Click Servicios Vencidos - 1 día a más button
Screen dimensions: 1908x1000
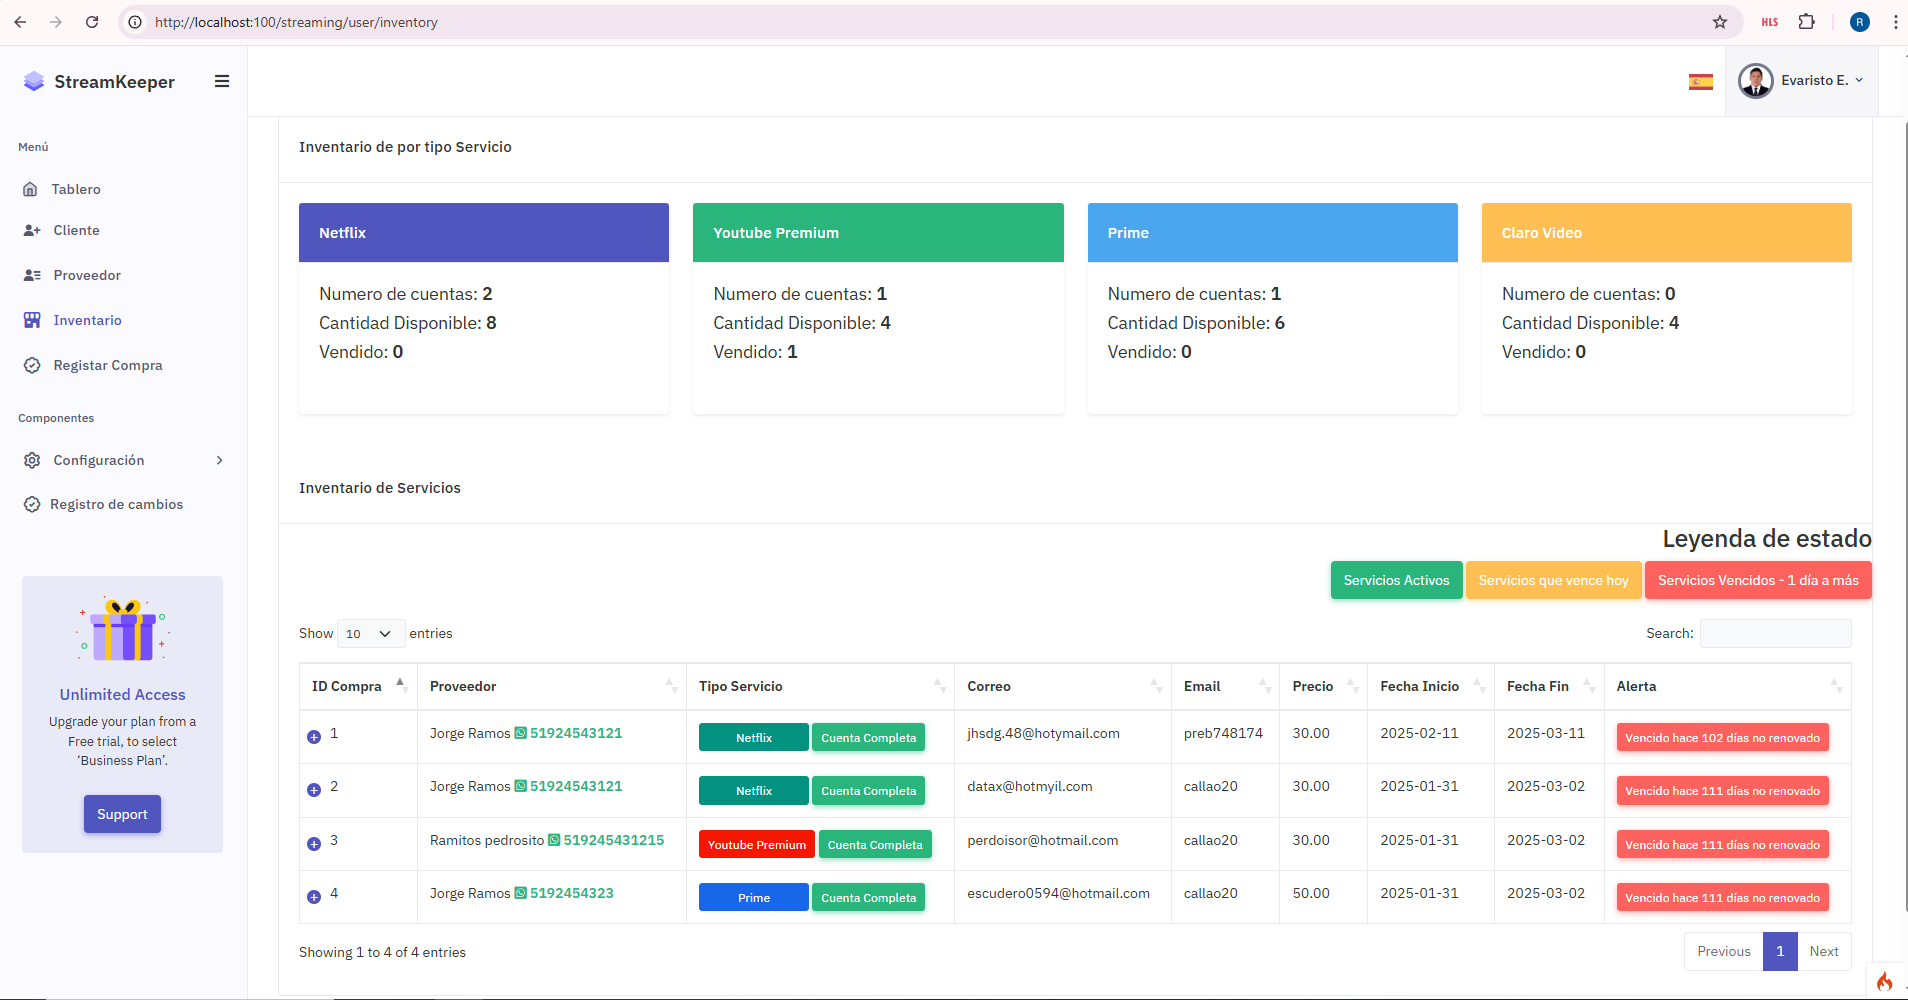point(1758,580)
